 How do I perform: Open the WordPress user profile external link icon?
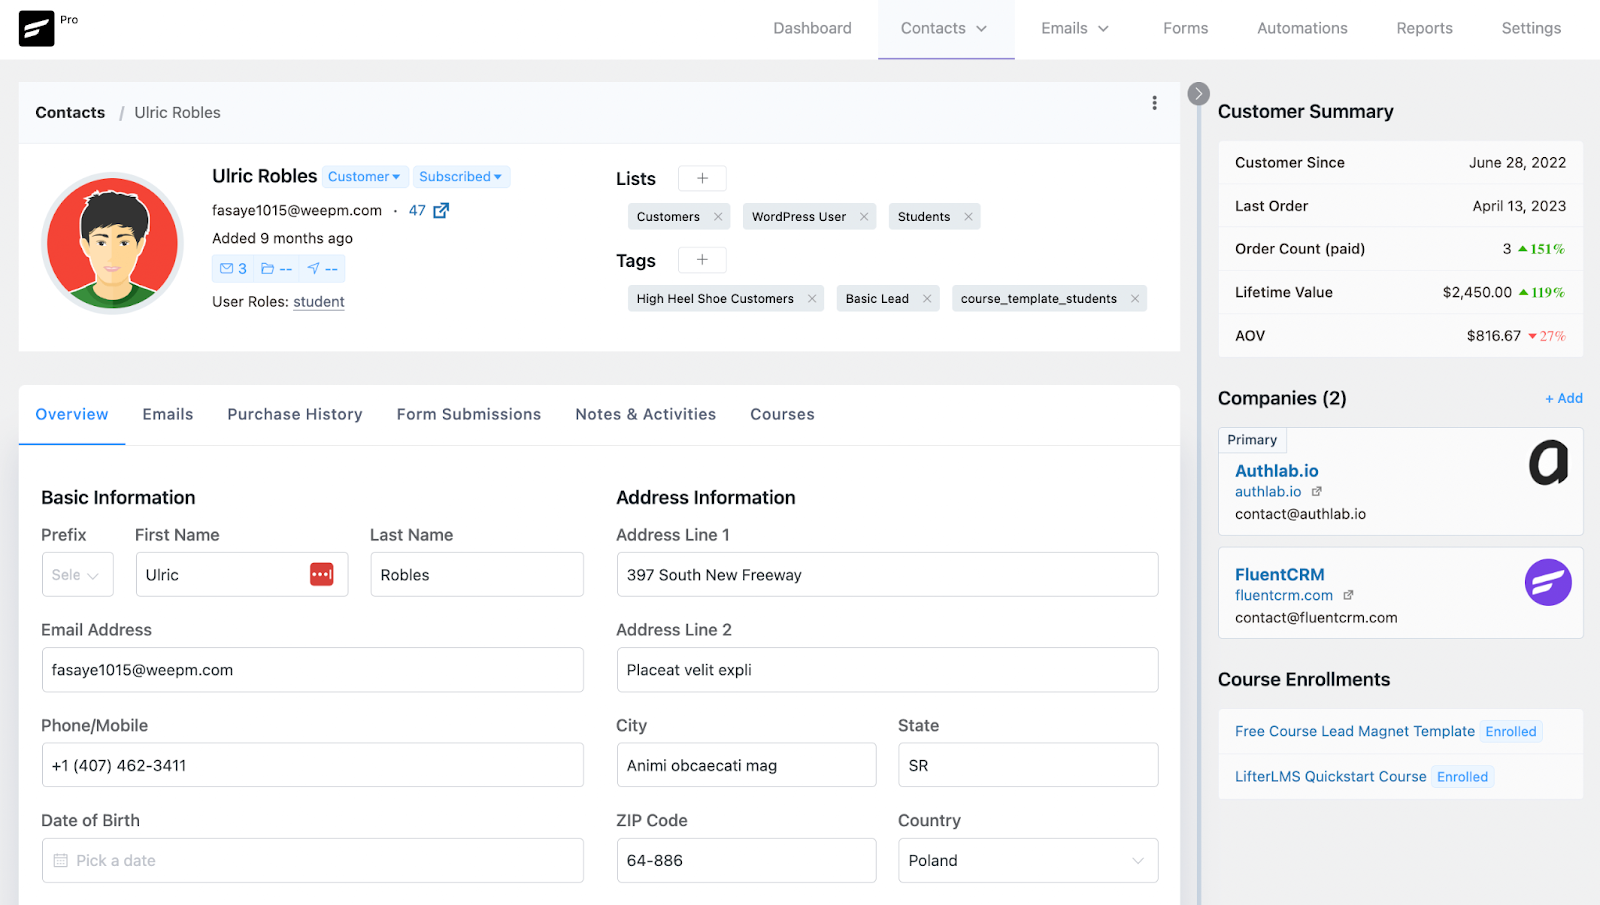click(441, 211)
